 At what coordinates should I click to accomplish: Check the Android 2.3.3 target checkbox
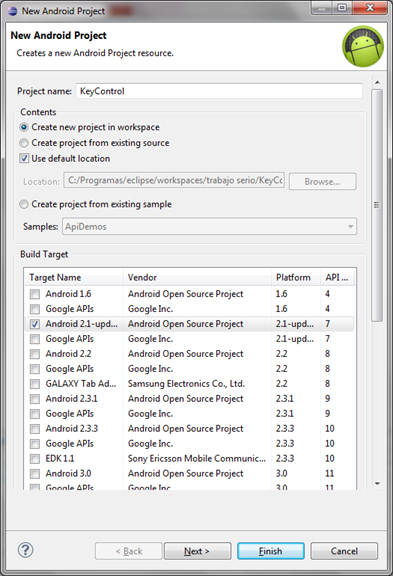coord(35,429)
